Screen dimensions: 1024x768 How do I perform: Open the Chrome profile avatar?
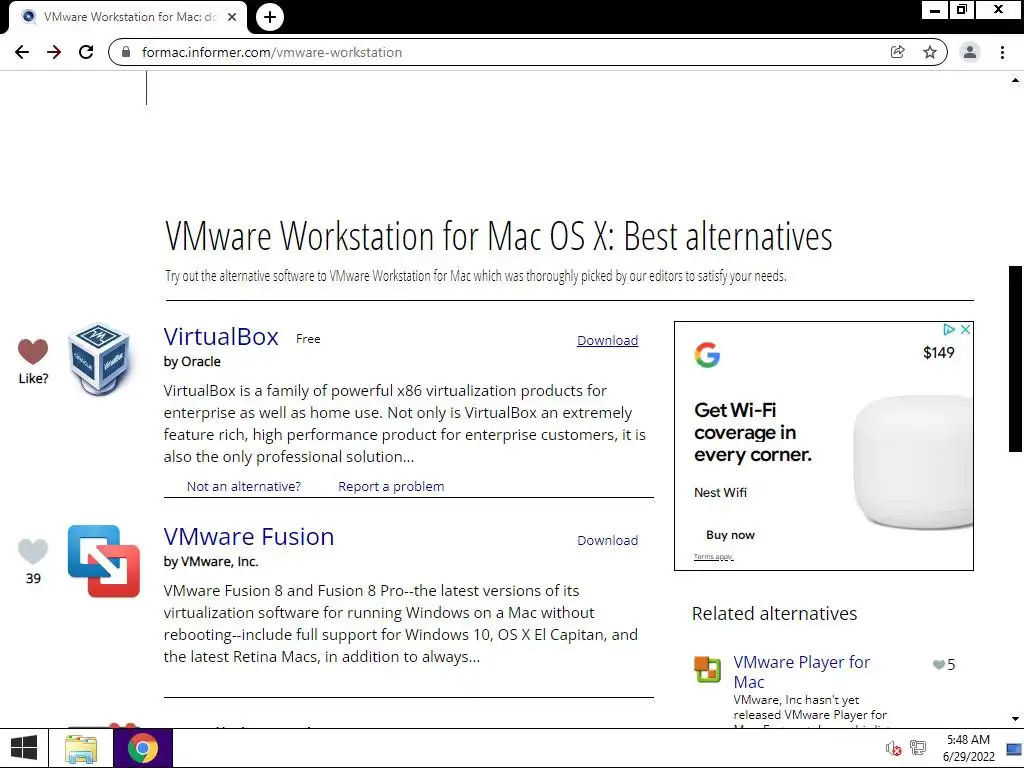(970, 52)
